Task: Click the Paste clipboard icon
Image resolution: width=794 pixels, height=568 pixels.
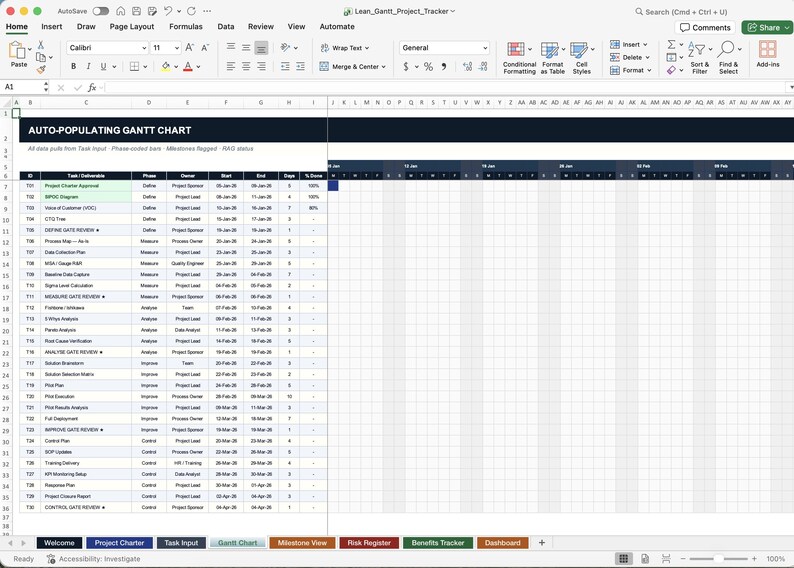Action: (17, 50)
